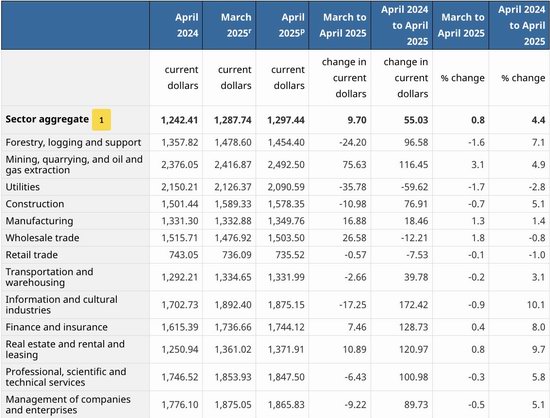550x418 pixels.
Task: Select the Information industries percent 10.1
Action: click(x=536, y=305)
